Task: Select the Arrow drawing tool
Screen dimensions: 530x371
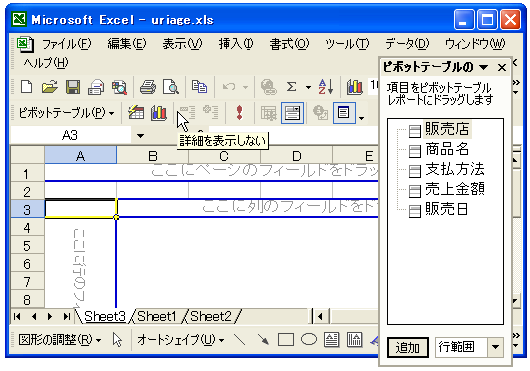Action: coord(263,340)
